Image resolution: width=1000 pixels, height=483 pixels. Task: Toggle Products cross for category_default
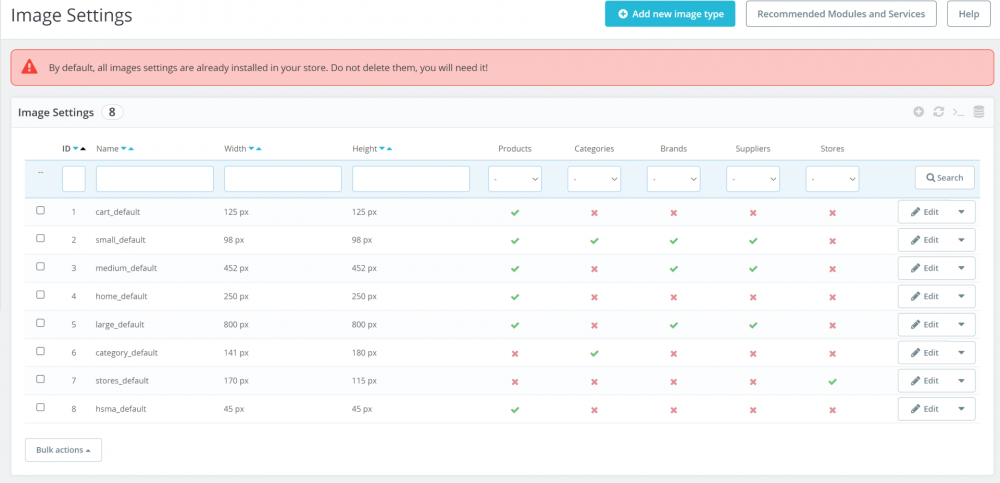coord(515,353)
